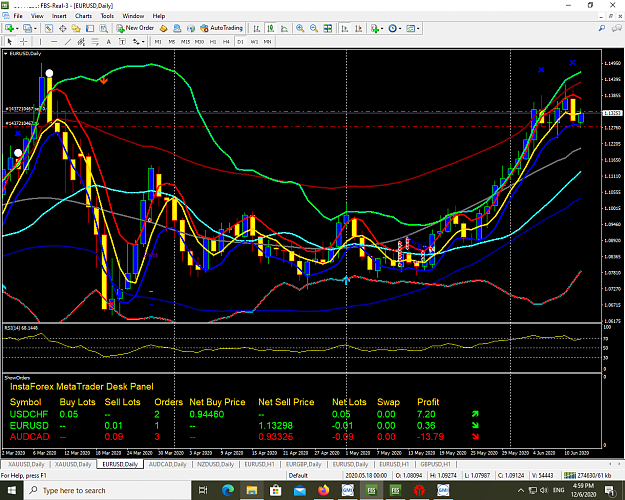Viewport: 625px width, 500px height.
Task: Open the Default profile in status bar
Action: point(298,475)
